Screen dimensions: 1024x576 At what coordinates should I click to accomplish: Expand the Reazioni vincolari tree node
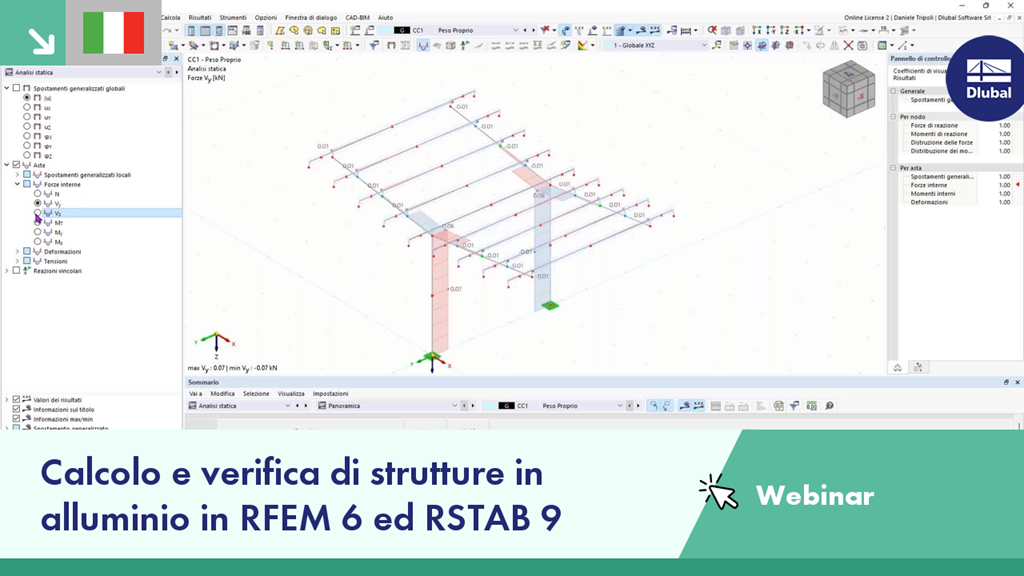coord(7,270)
